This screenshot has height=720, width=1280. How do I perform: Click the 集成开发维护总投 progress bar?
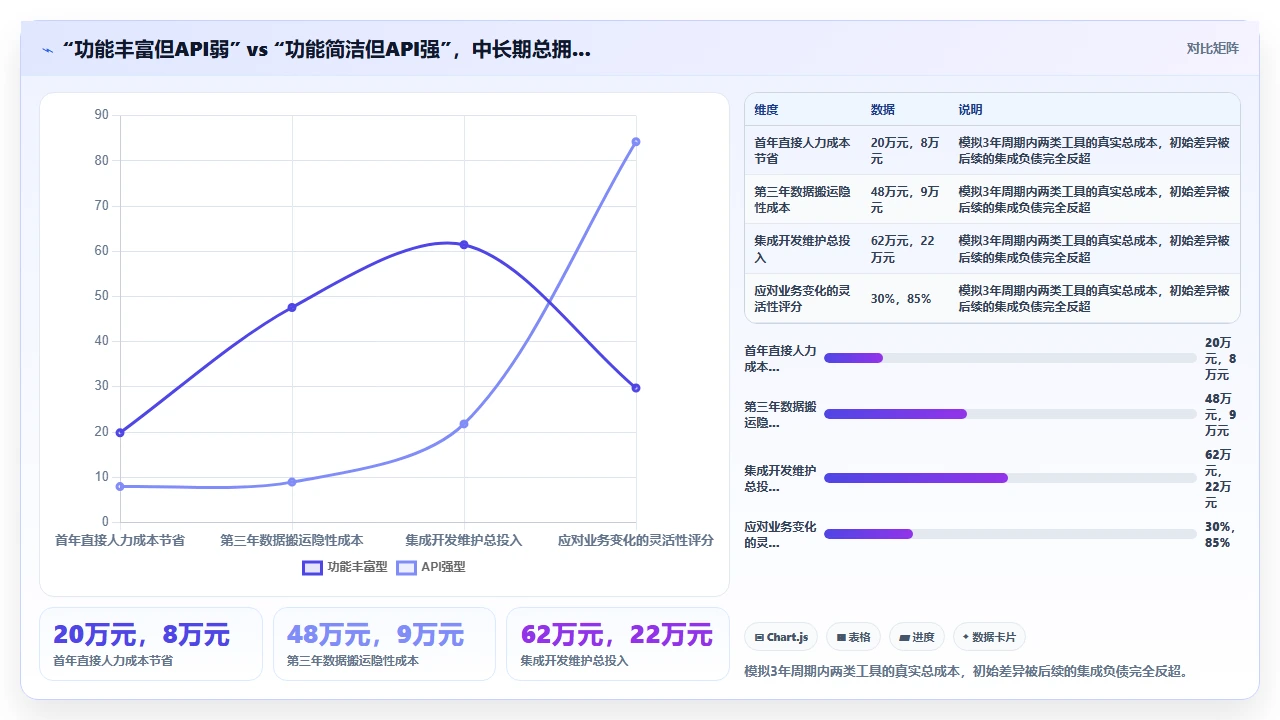(1010, 478)
